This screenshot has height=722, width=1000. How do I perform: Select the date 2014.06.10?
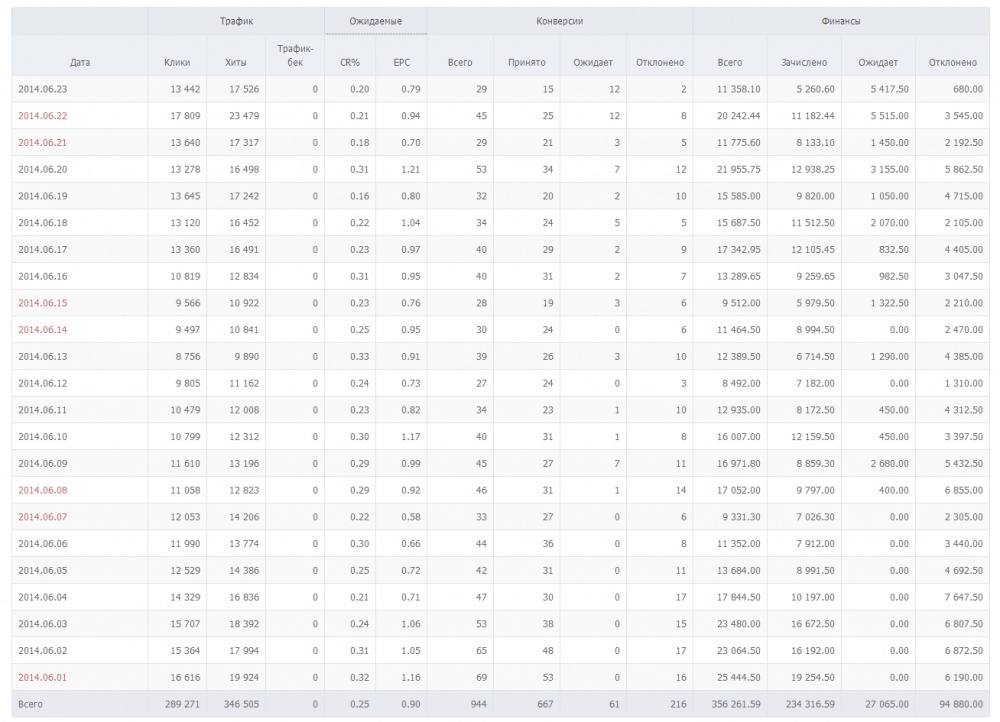pyautogui.click(x=43, y=437)
